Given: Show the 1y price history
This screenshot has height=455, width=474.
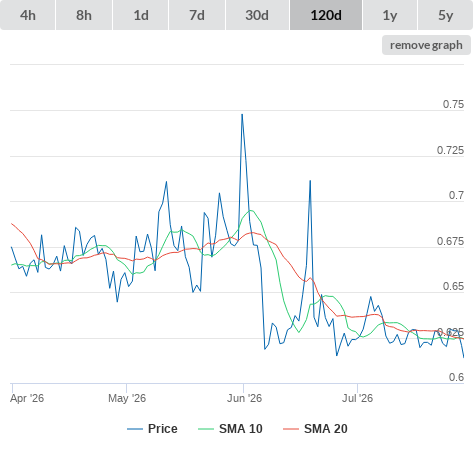Looking at the screenshot, I should point(390,15).
